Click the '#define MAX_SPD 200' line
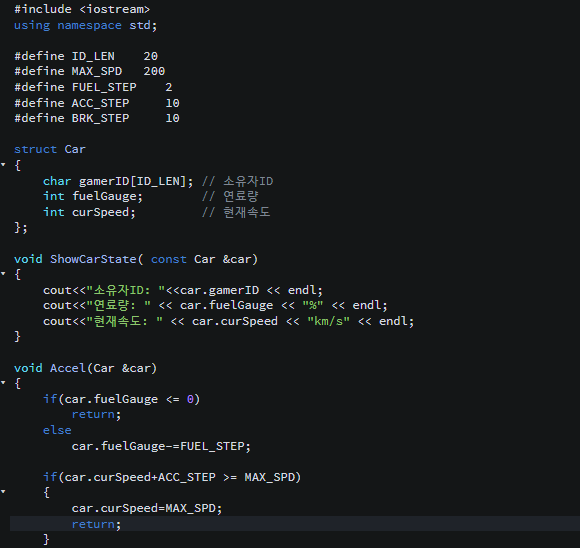Image resolution: width=580 pixels, height=548 pixels. (x=90, y=71)
